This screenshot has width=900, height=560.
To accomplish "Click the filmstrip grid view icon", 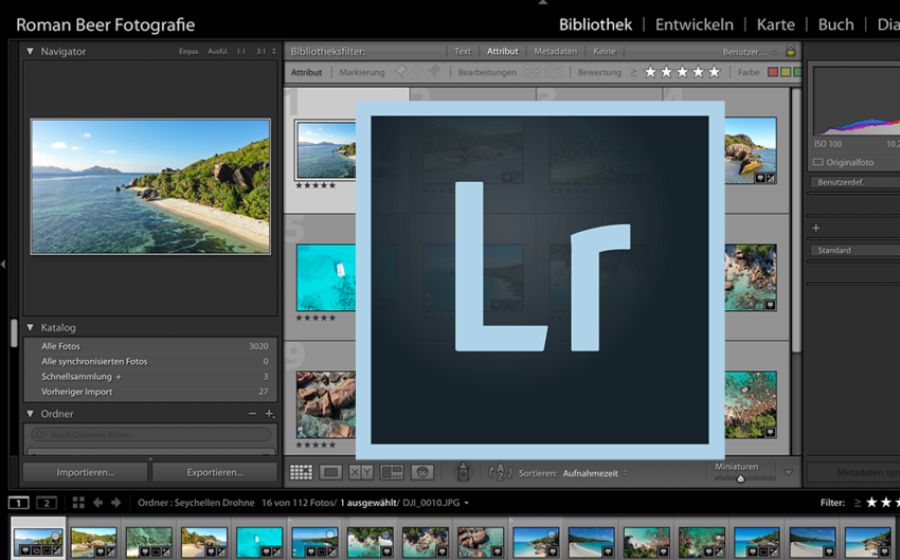I will [79, 503].
